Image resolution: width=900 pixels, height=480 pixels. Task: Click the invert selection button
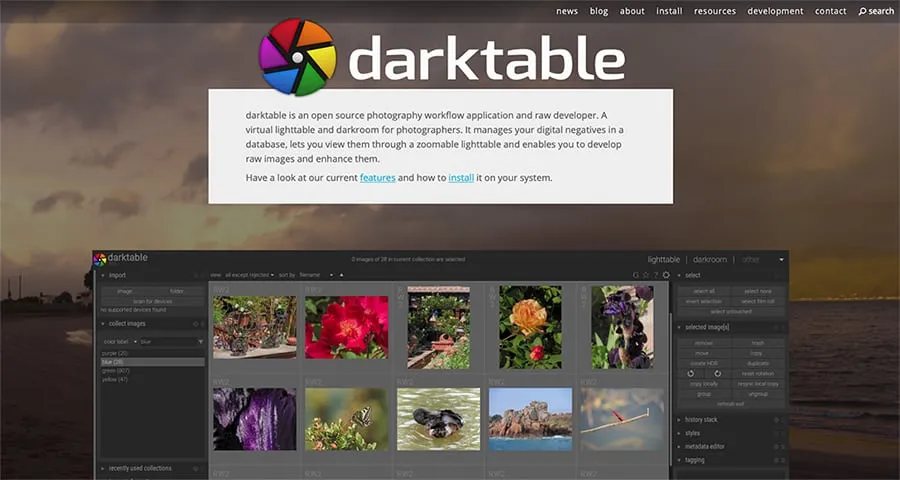tap(704, 301)
